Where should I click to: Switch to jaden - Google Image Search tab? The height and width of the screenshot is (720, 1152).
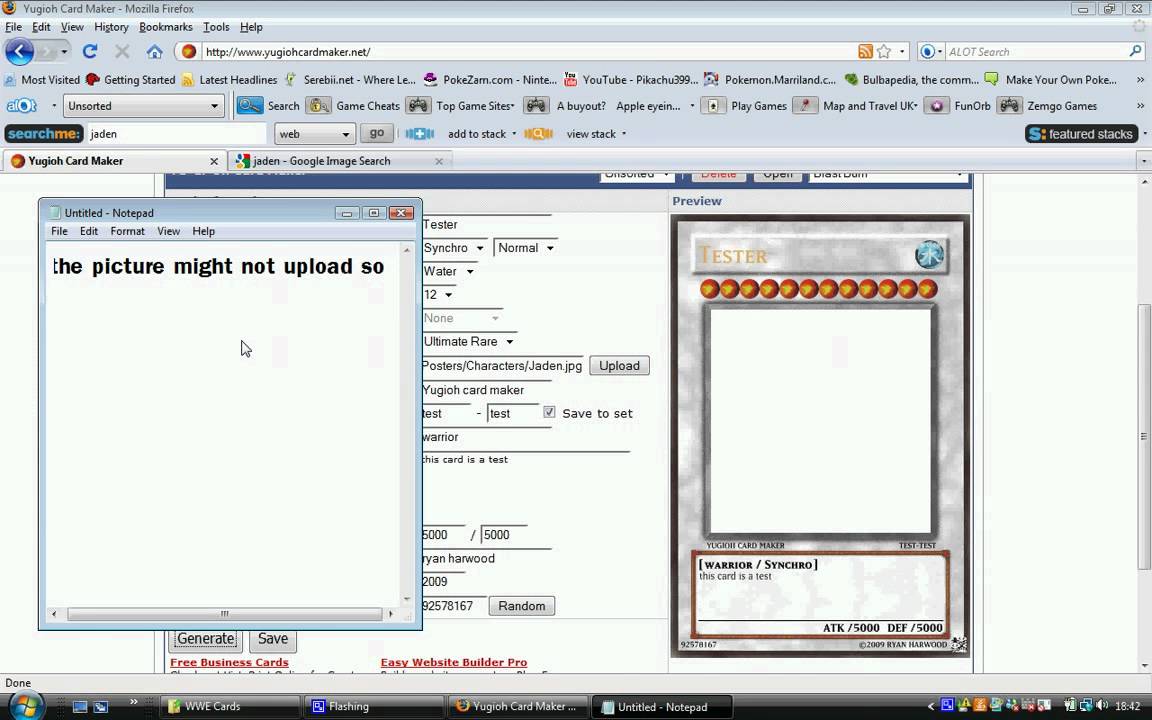(x=340, y=161)
